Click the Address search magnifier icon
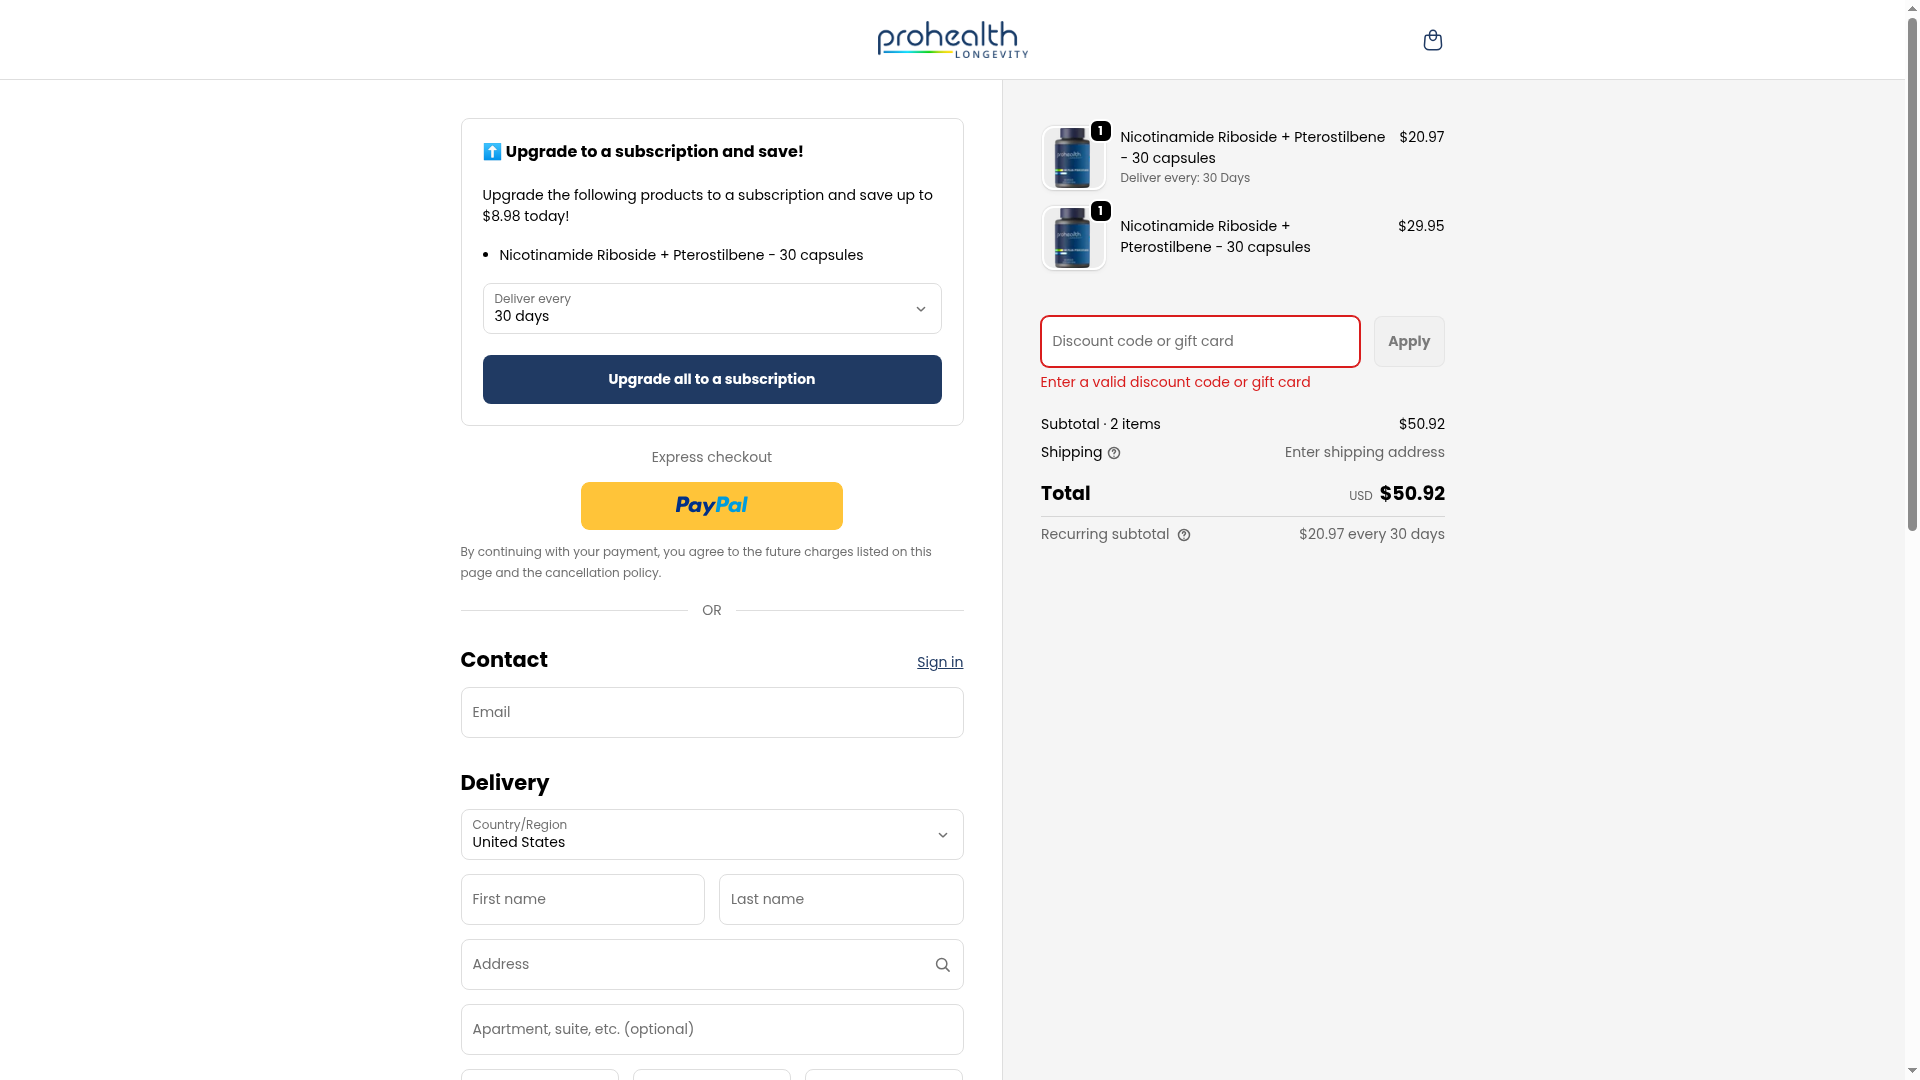The width and height of the screenshot is (1920, 1080). point(942,965)
